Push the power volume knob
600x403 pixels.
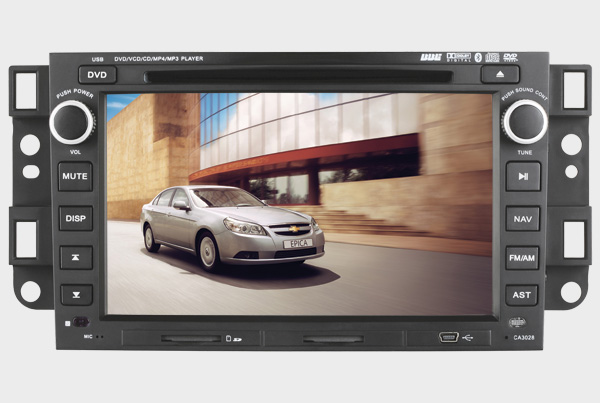point(73,121)
